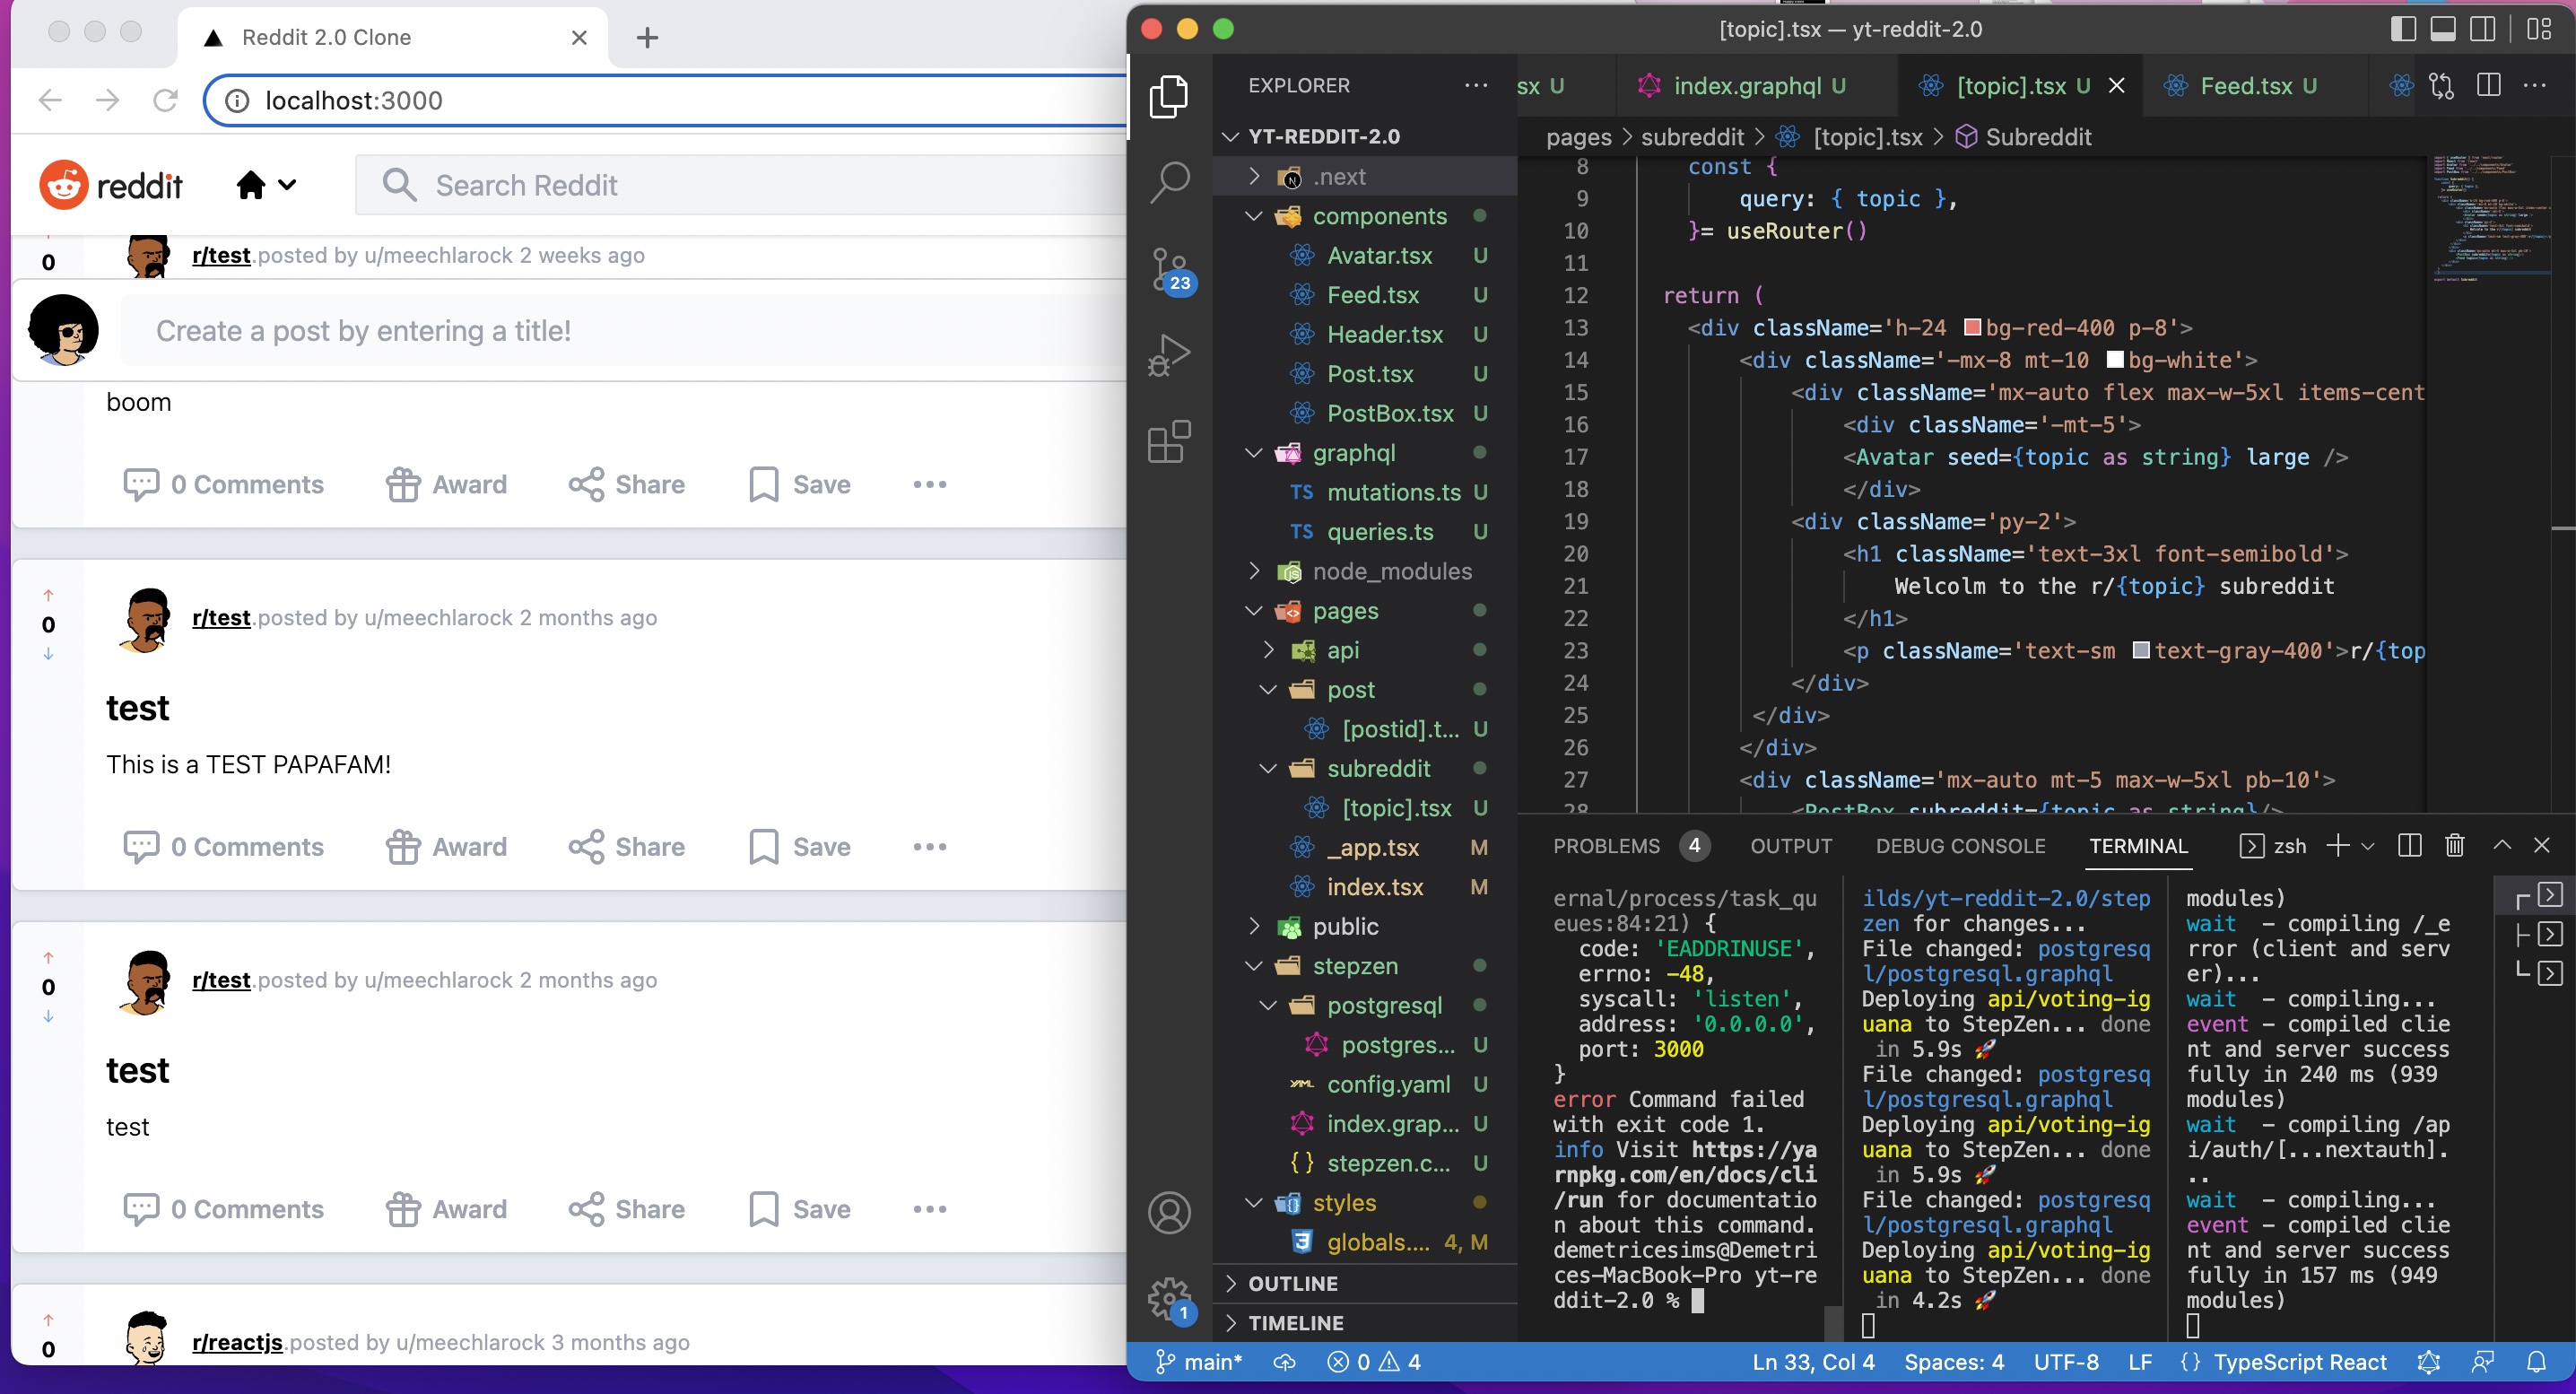Switch to the OUTPUT tab
2576x1394 pixels.
[x=1790, y=846]
